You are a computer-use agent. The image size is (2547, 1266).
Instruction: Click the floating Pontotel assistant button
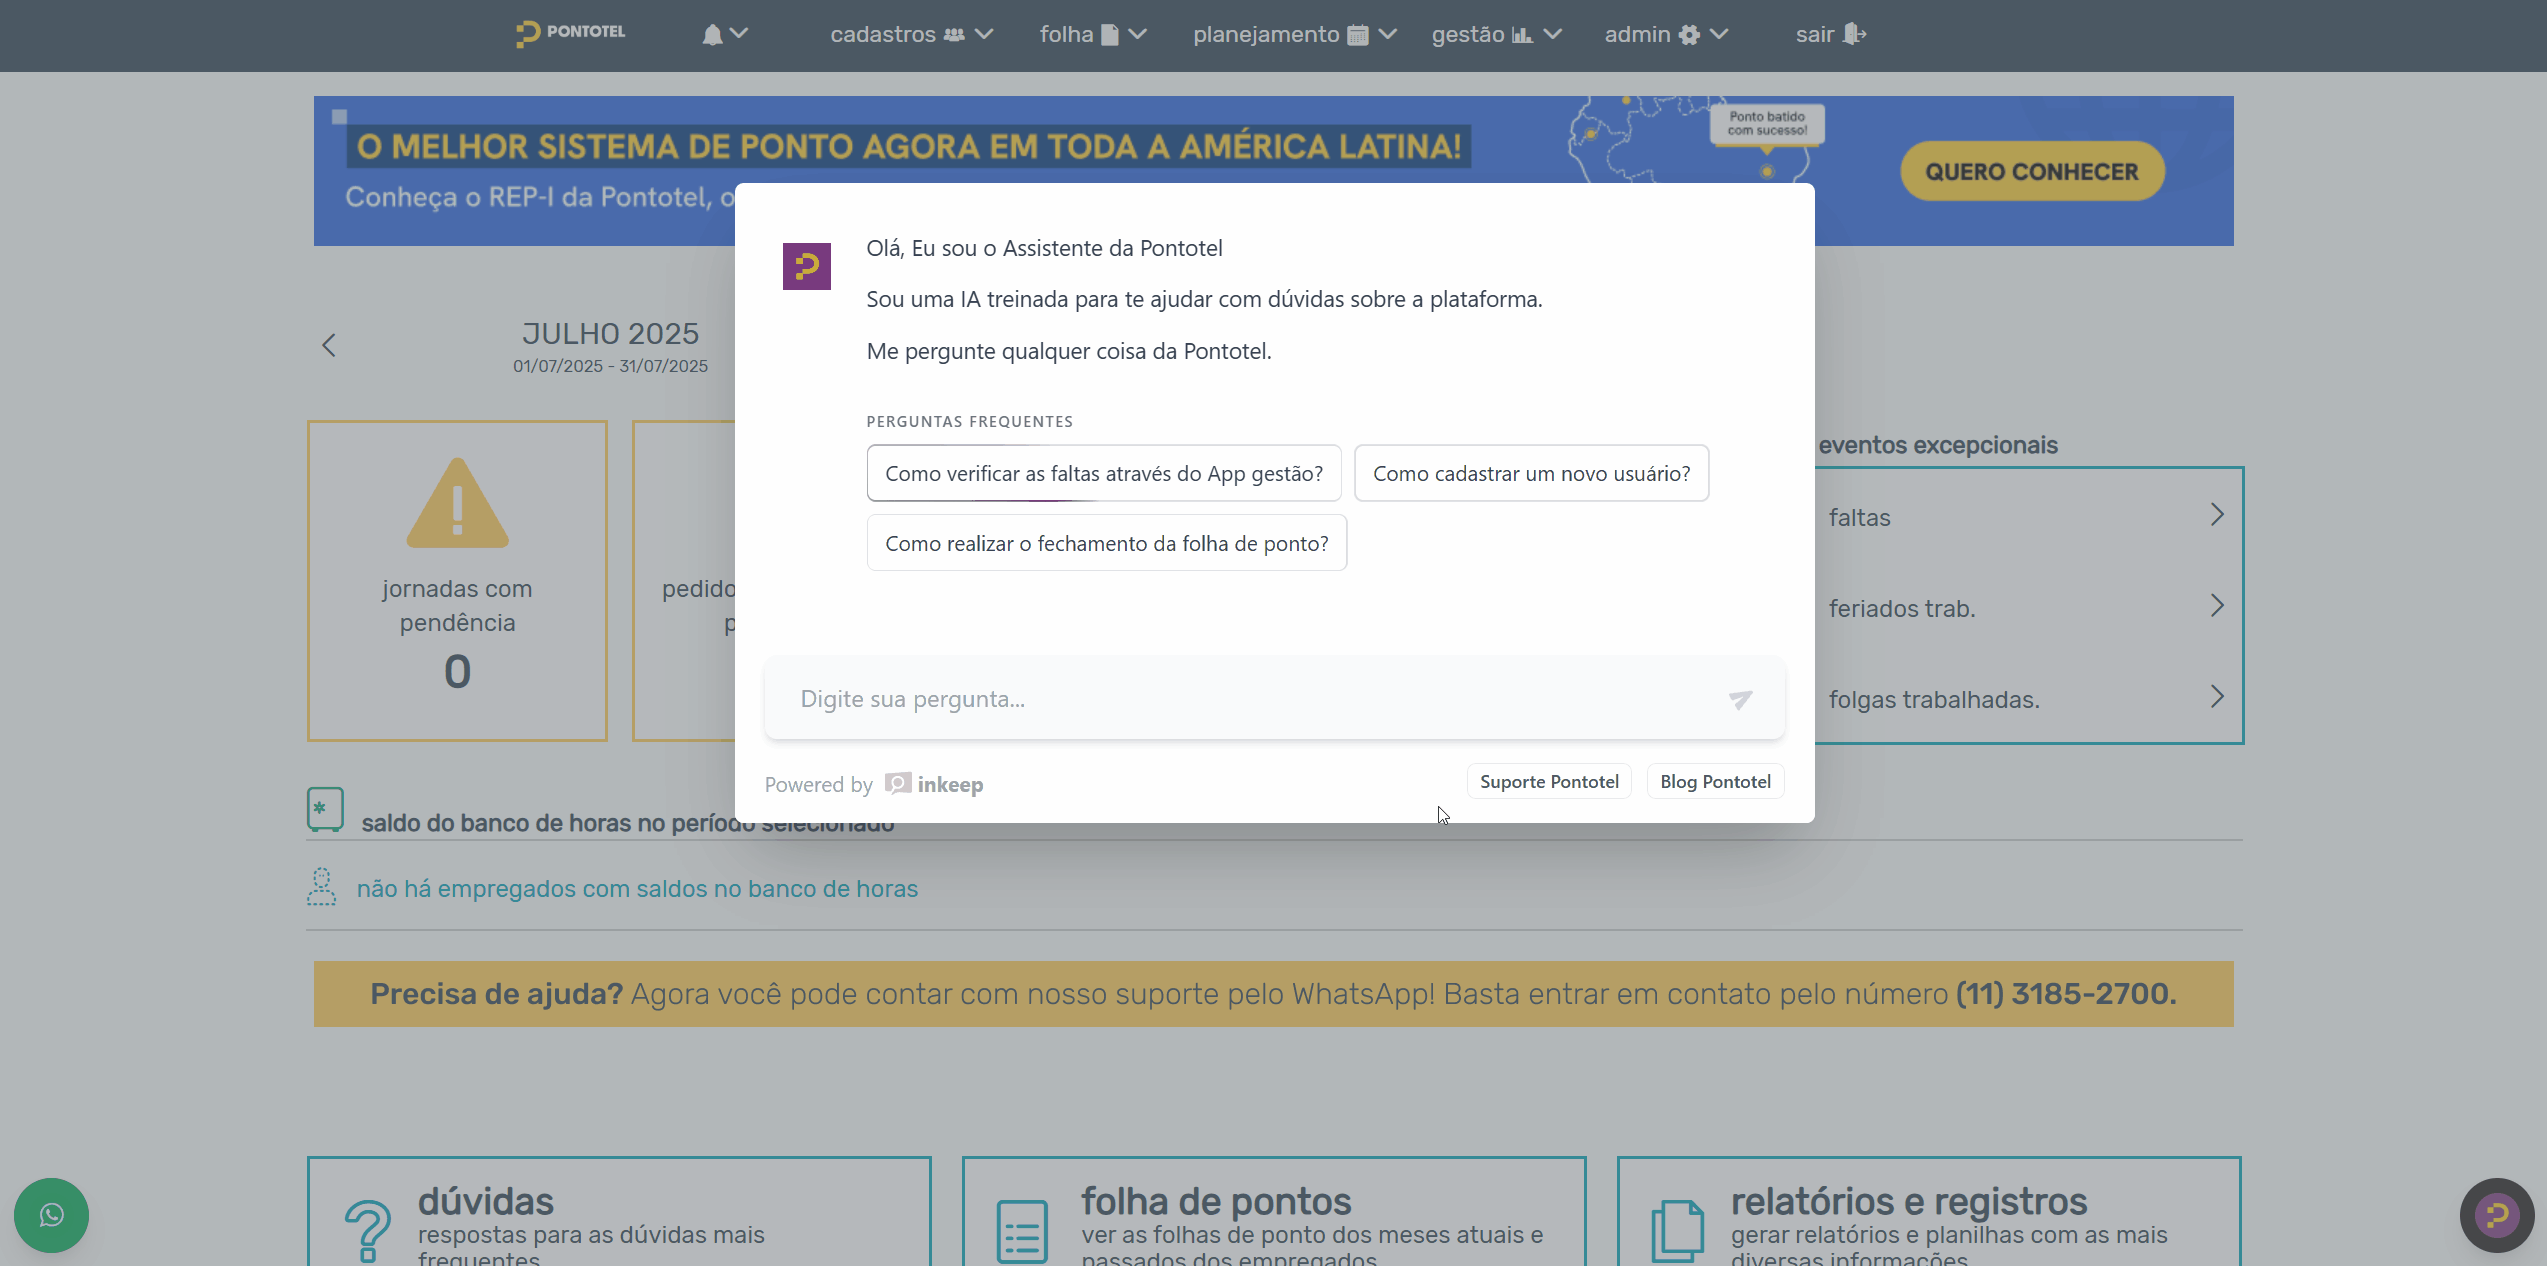[2496, 1215]
